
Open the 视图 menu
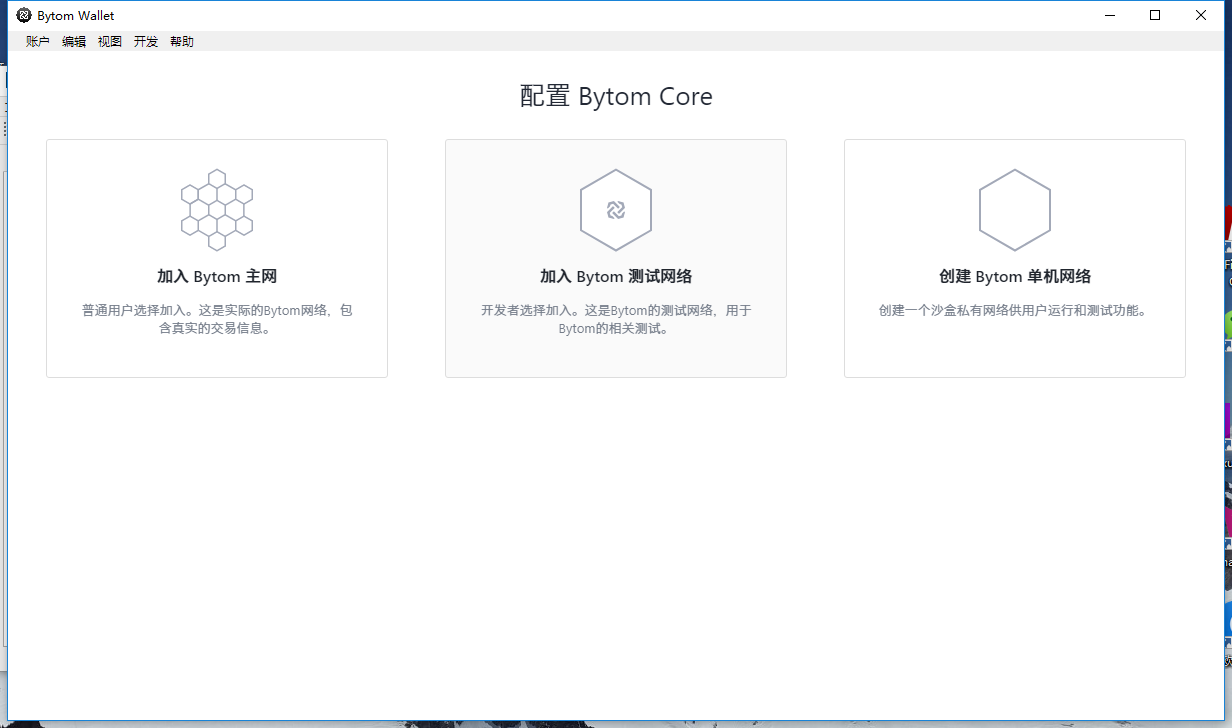coord(110,41)
